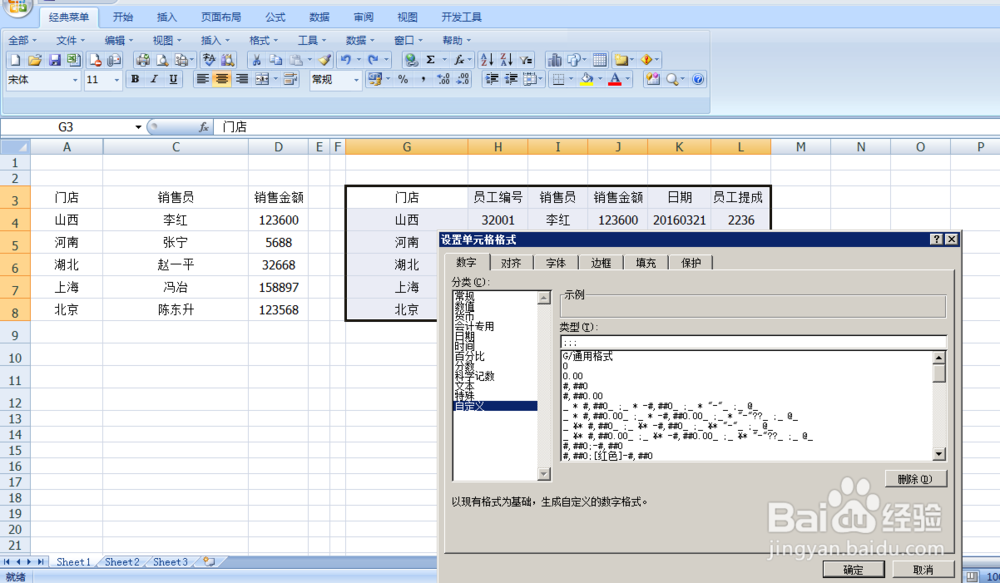Click the 取消 button
This screenshot has height=583, width=1000.
(x=923, y=570)
